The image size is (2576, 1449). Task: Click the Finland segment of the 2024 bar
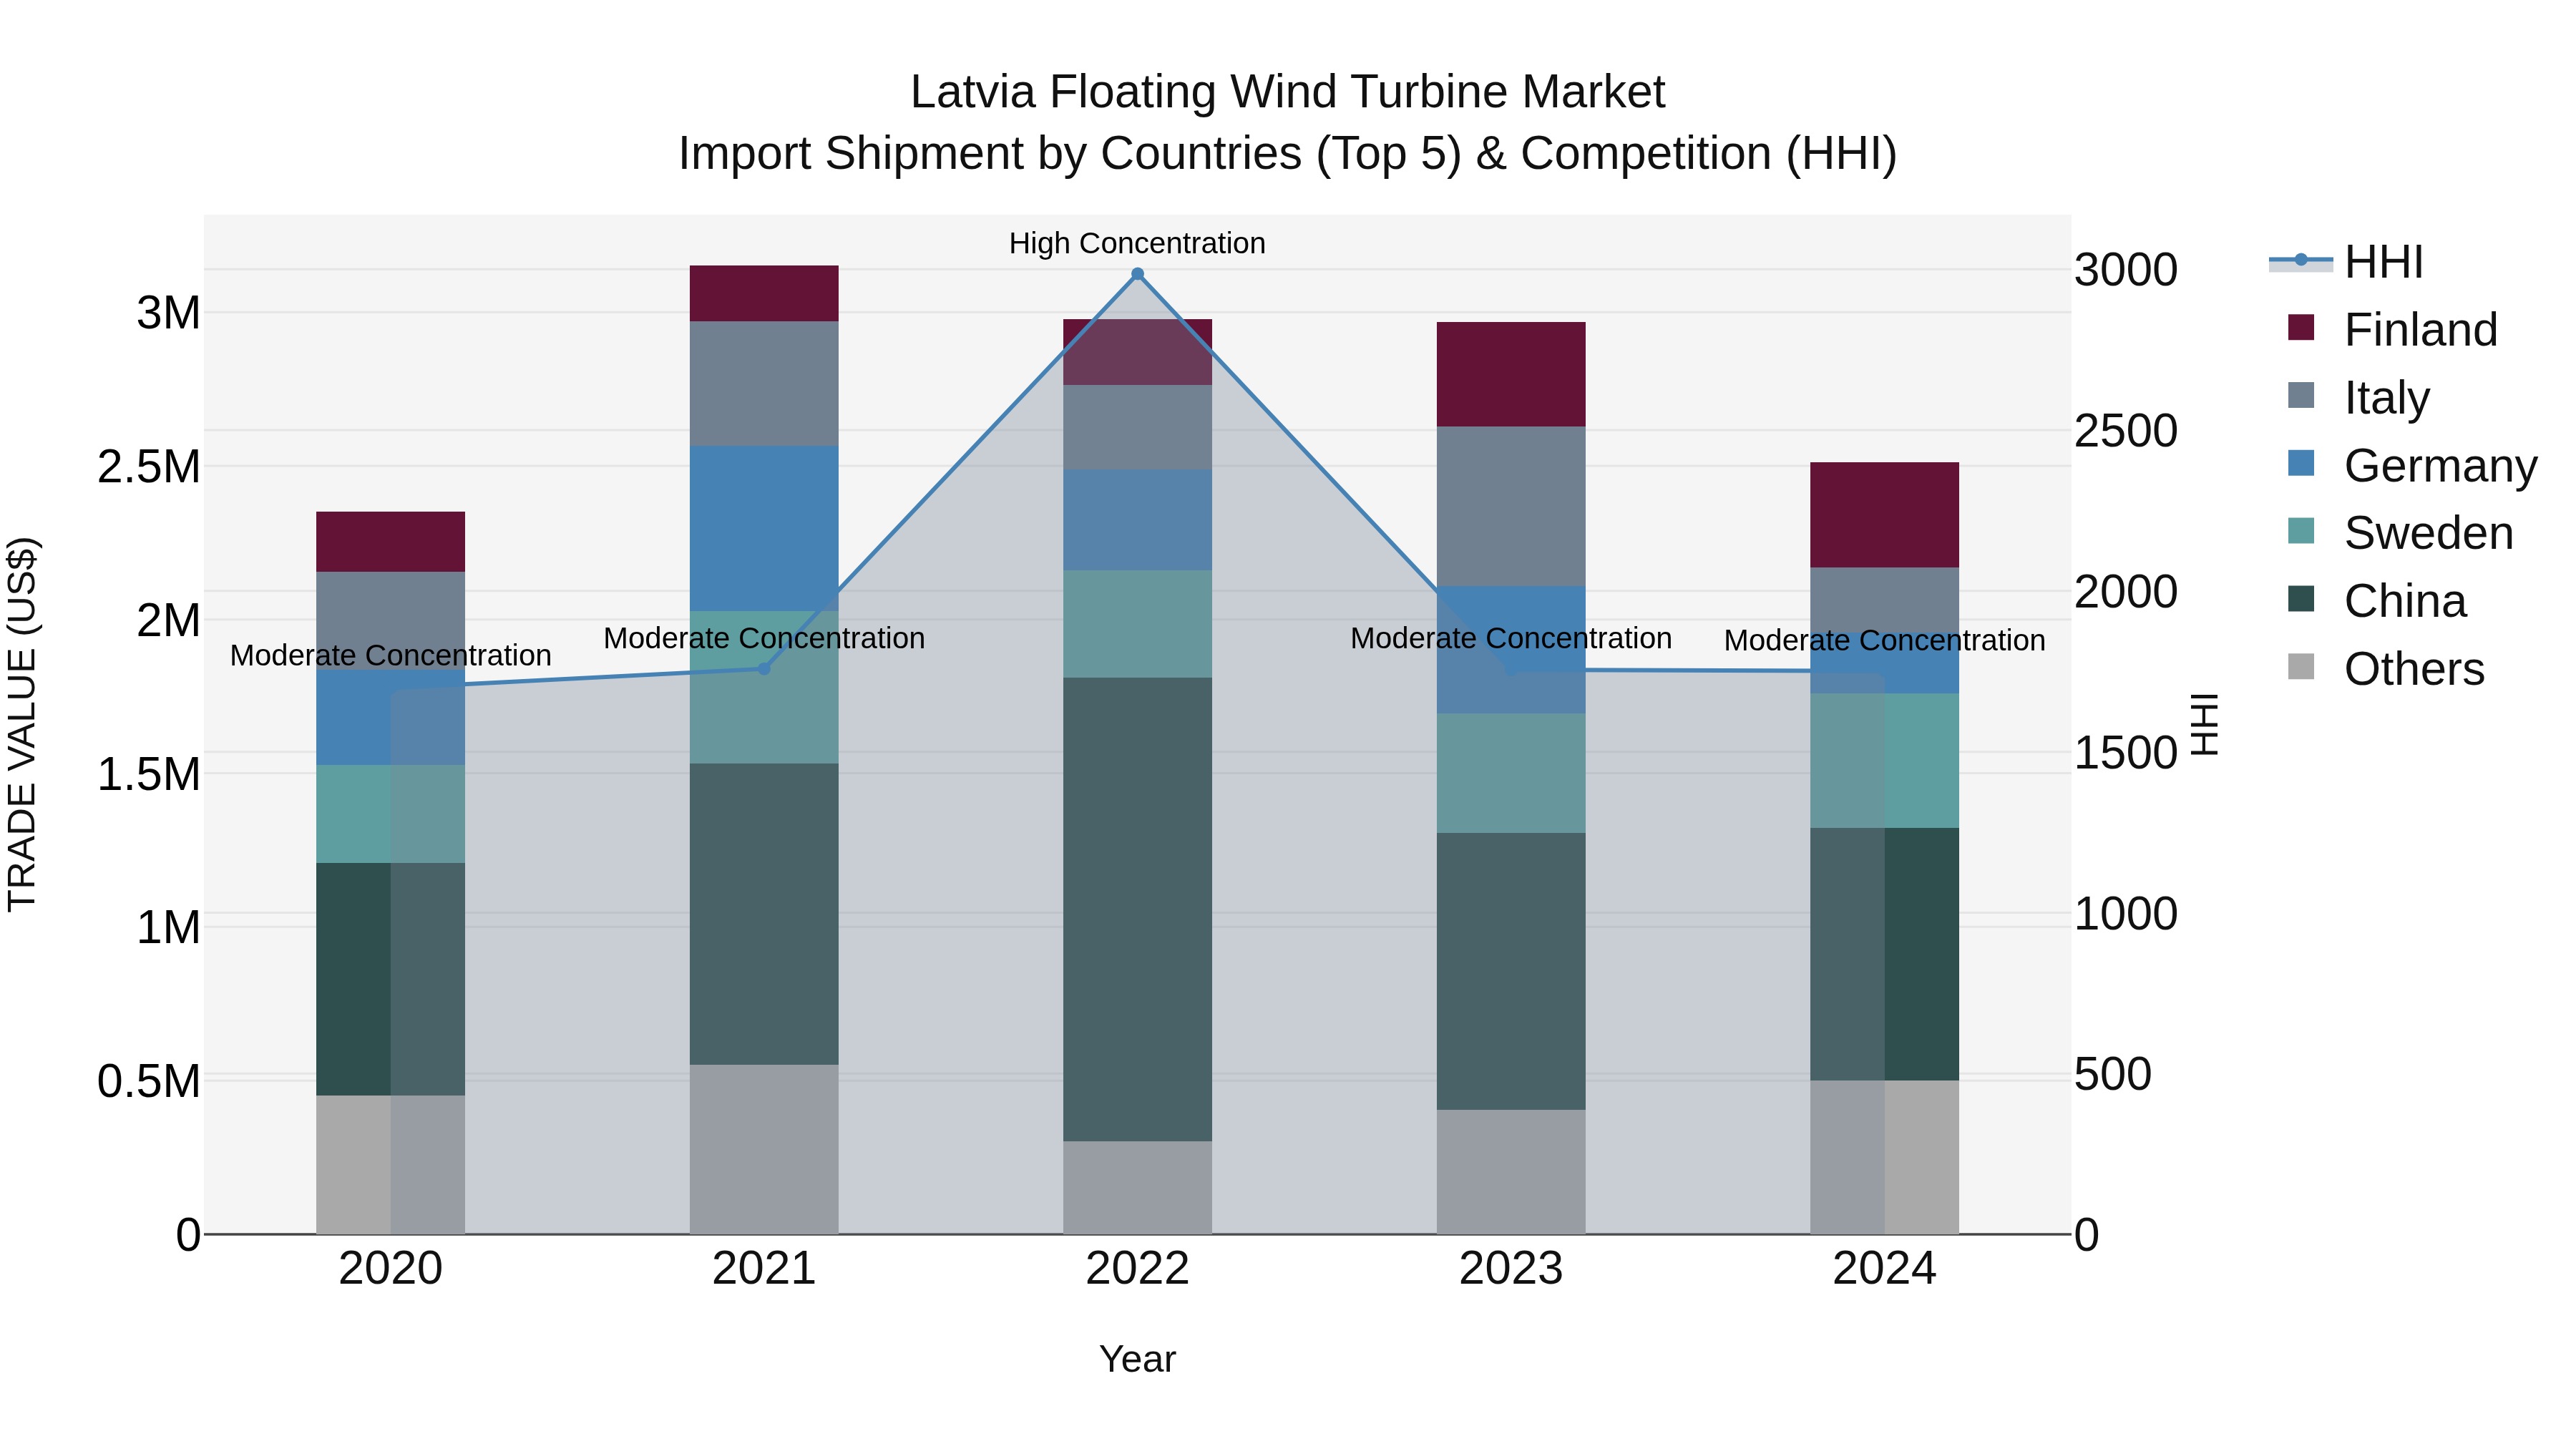pyautogui.click(x=1884, y=515)
